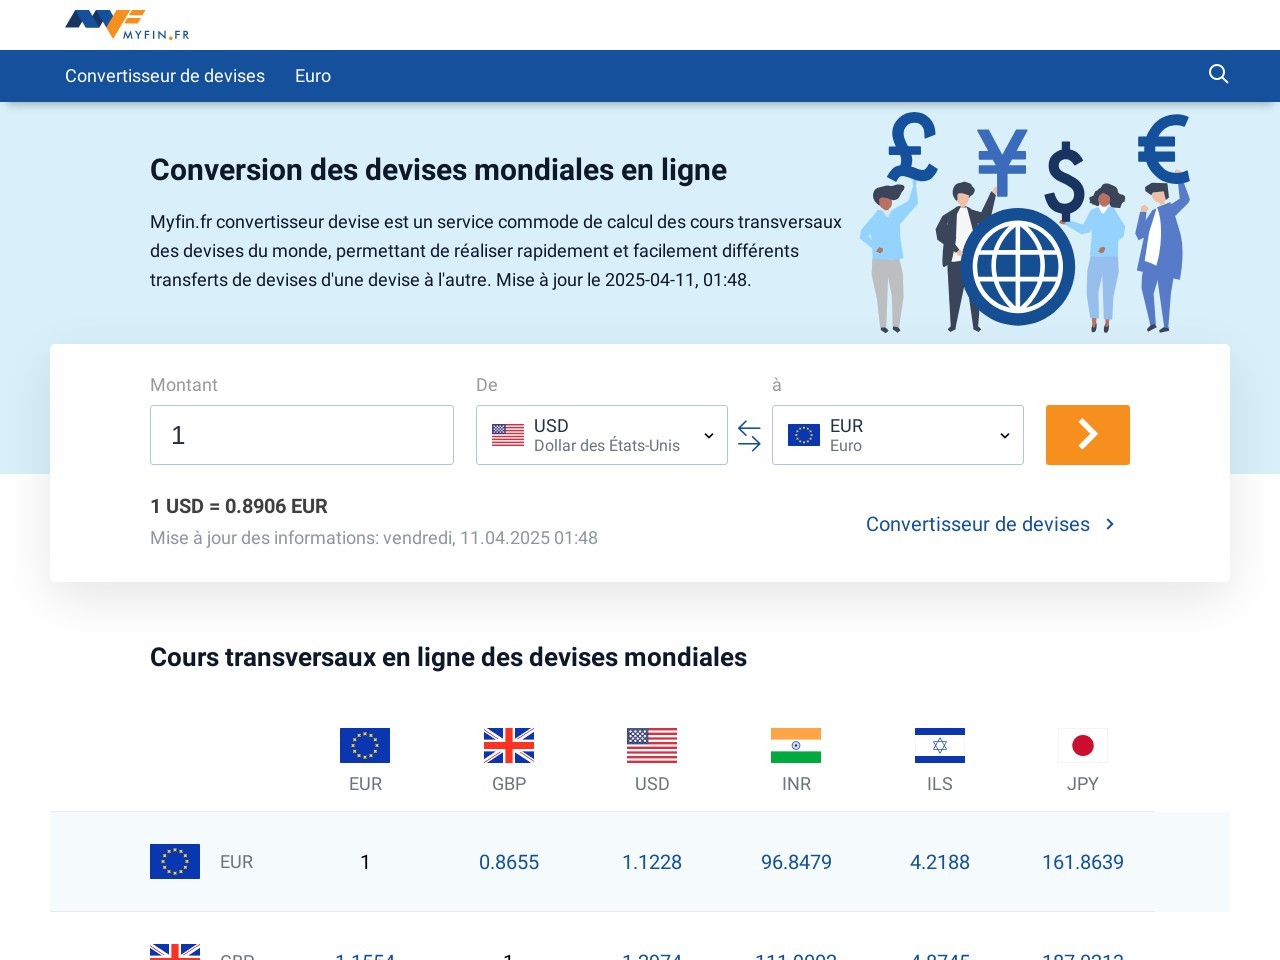Click the chevron arrow of EUR dropdown
1280x960 pixels.
click(1005, 436)
